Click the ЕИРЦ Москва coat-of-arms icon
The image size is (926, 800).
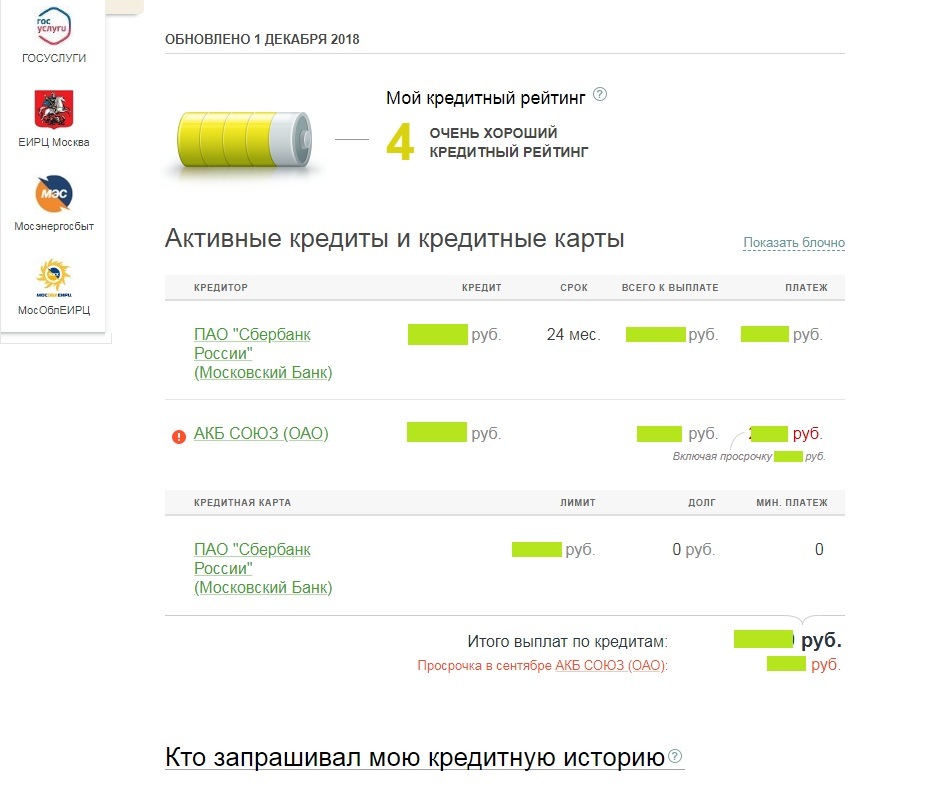[x=54, y=110]
